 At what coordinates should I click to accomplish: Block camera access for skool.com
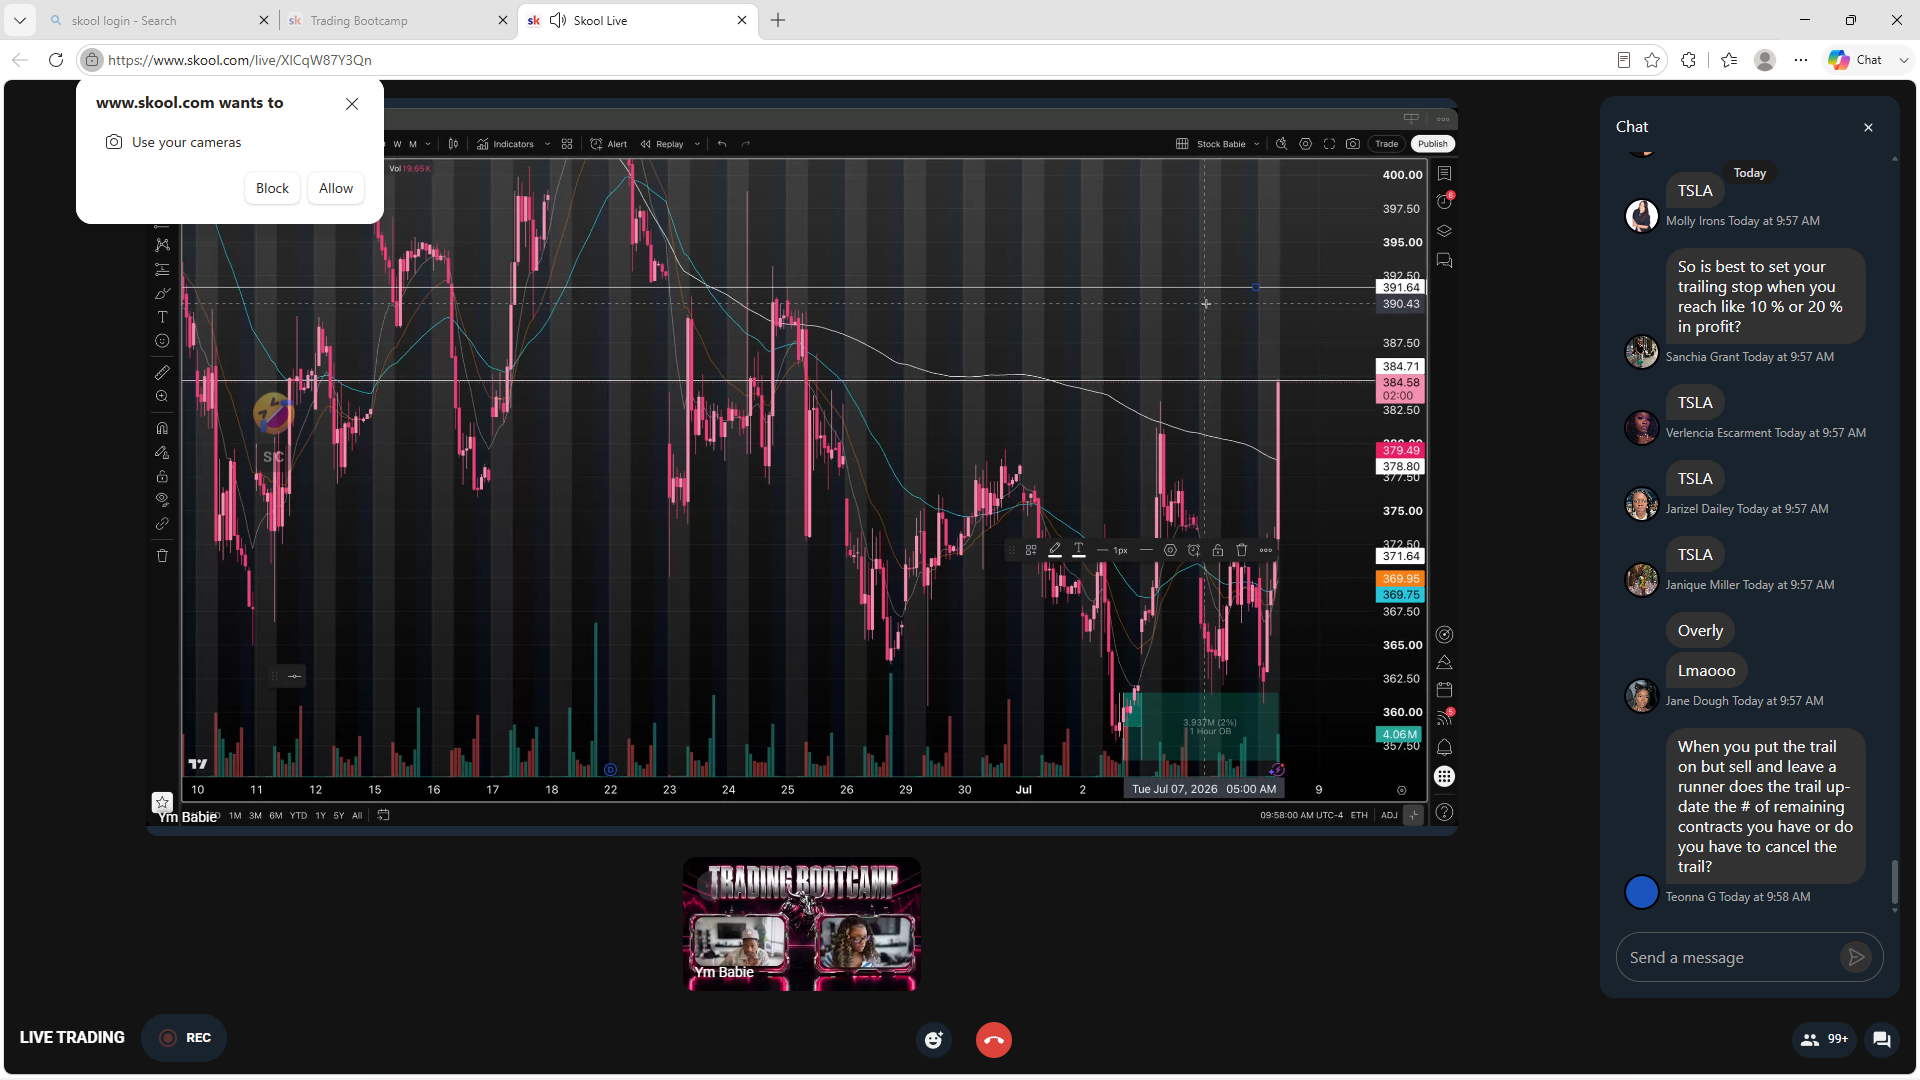point(272,188)
